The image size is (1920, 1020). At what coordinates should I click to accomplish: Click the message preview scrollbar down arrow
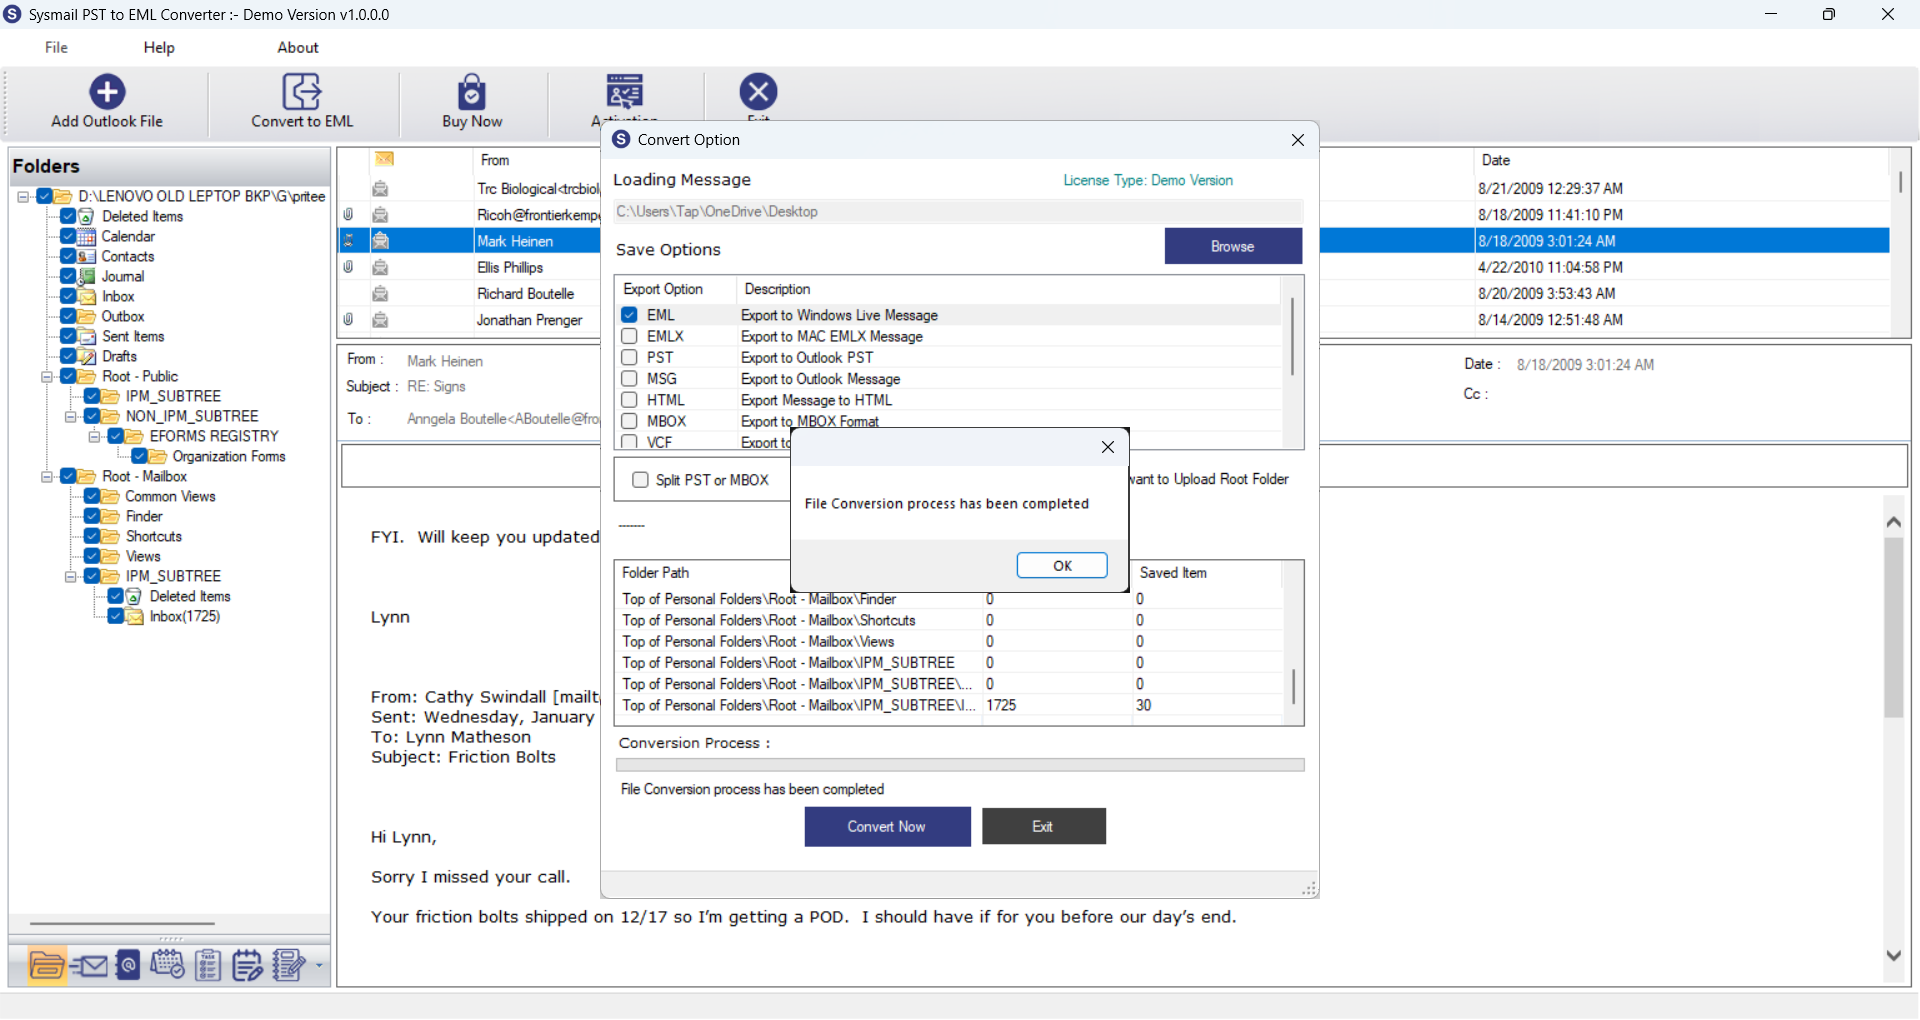click(1894, 955)
